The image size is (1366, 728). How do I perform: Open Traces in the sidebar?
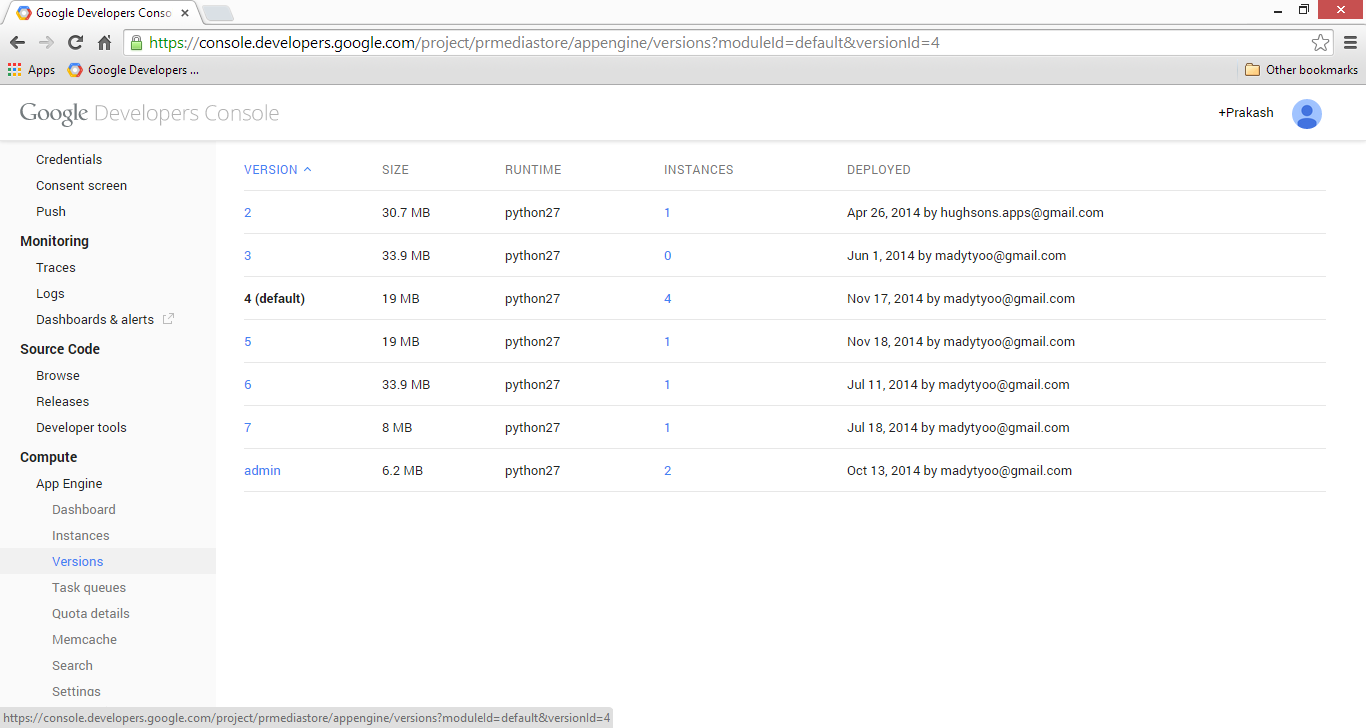point(56,268)
